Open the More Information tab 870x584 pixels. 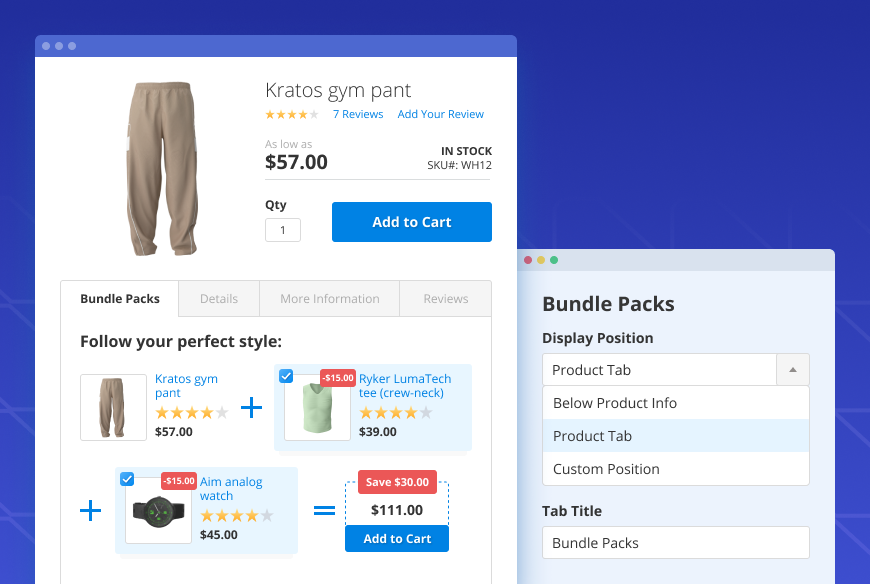click(x=329, y=299)
